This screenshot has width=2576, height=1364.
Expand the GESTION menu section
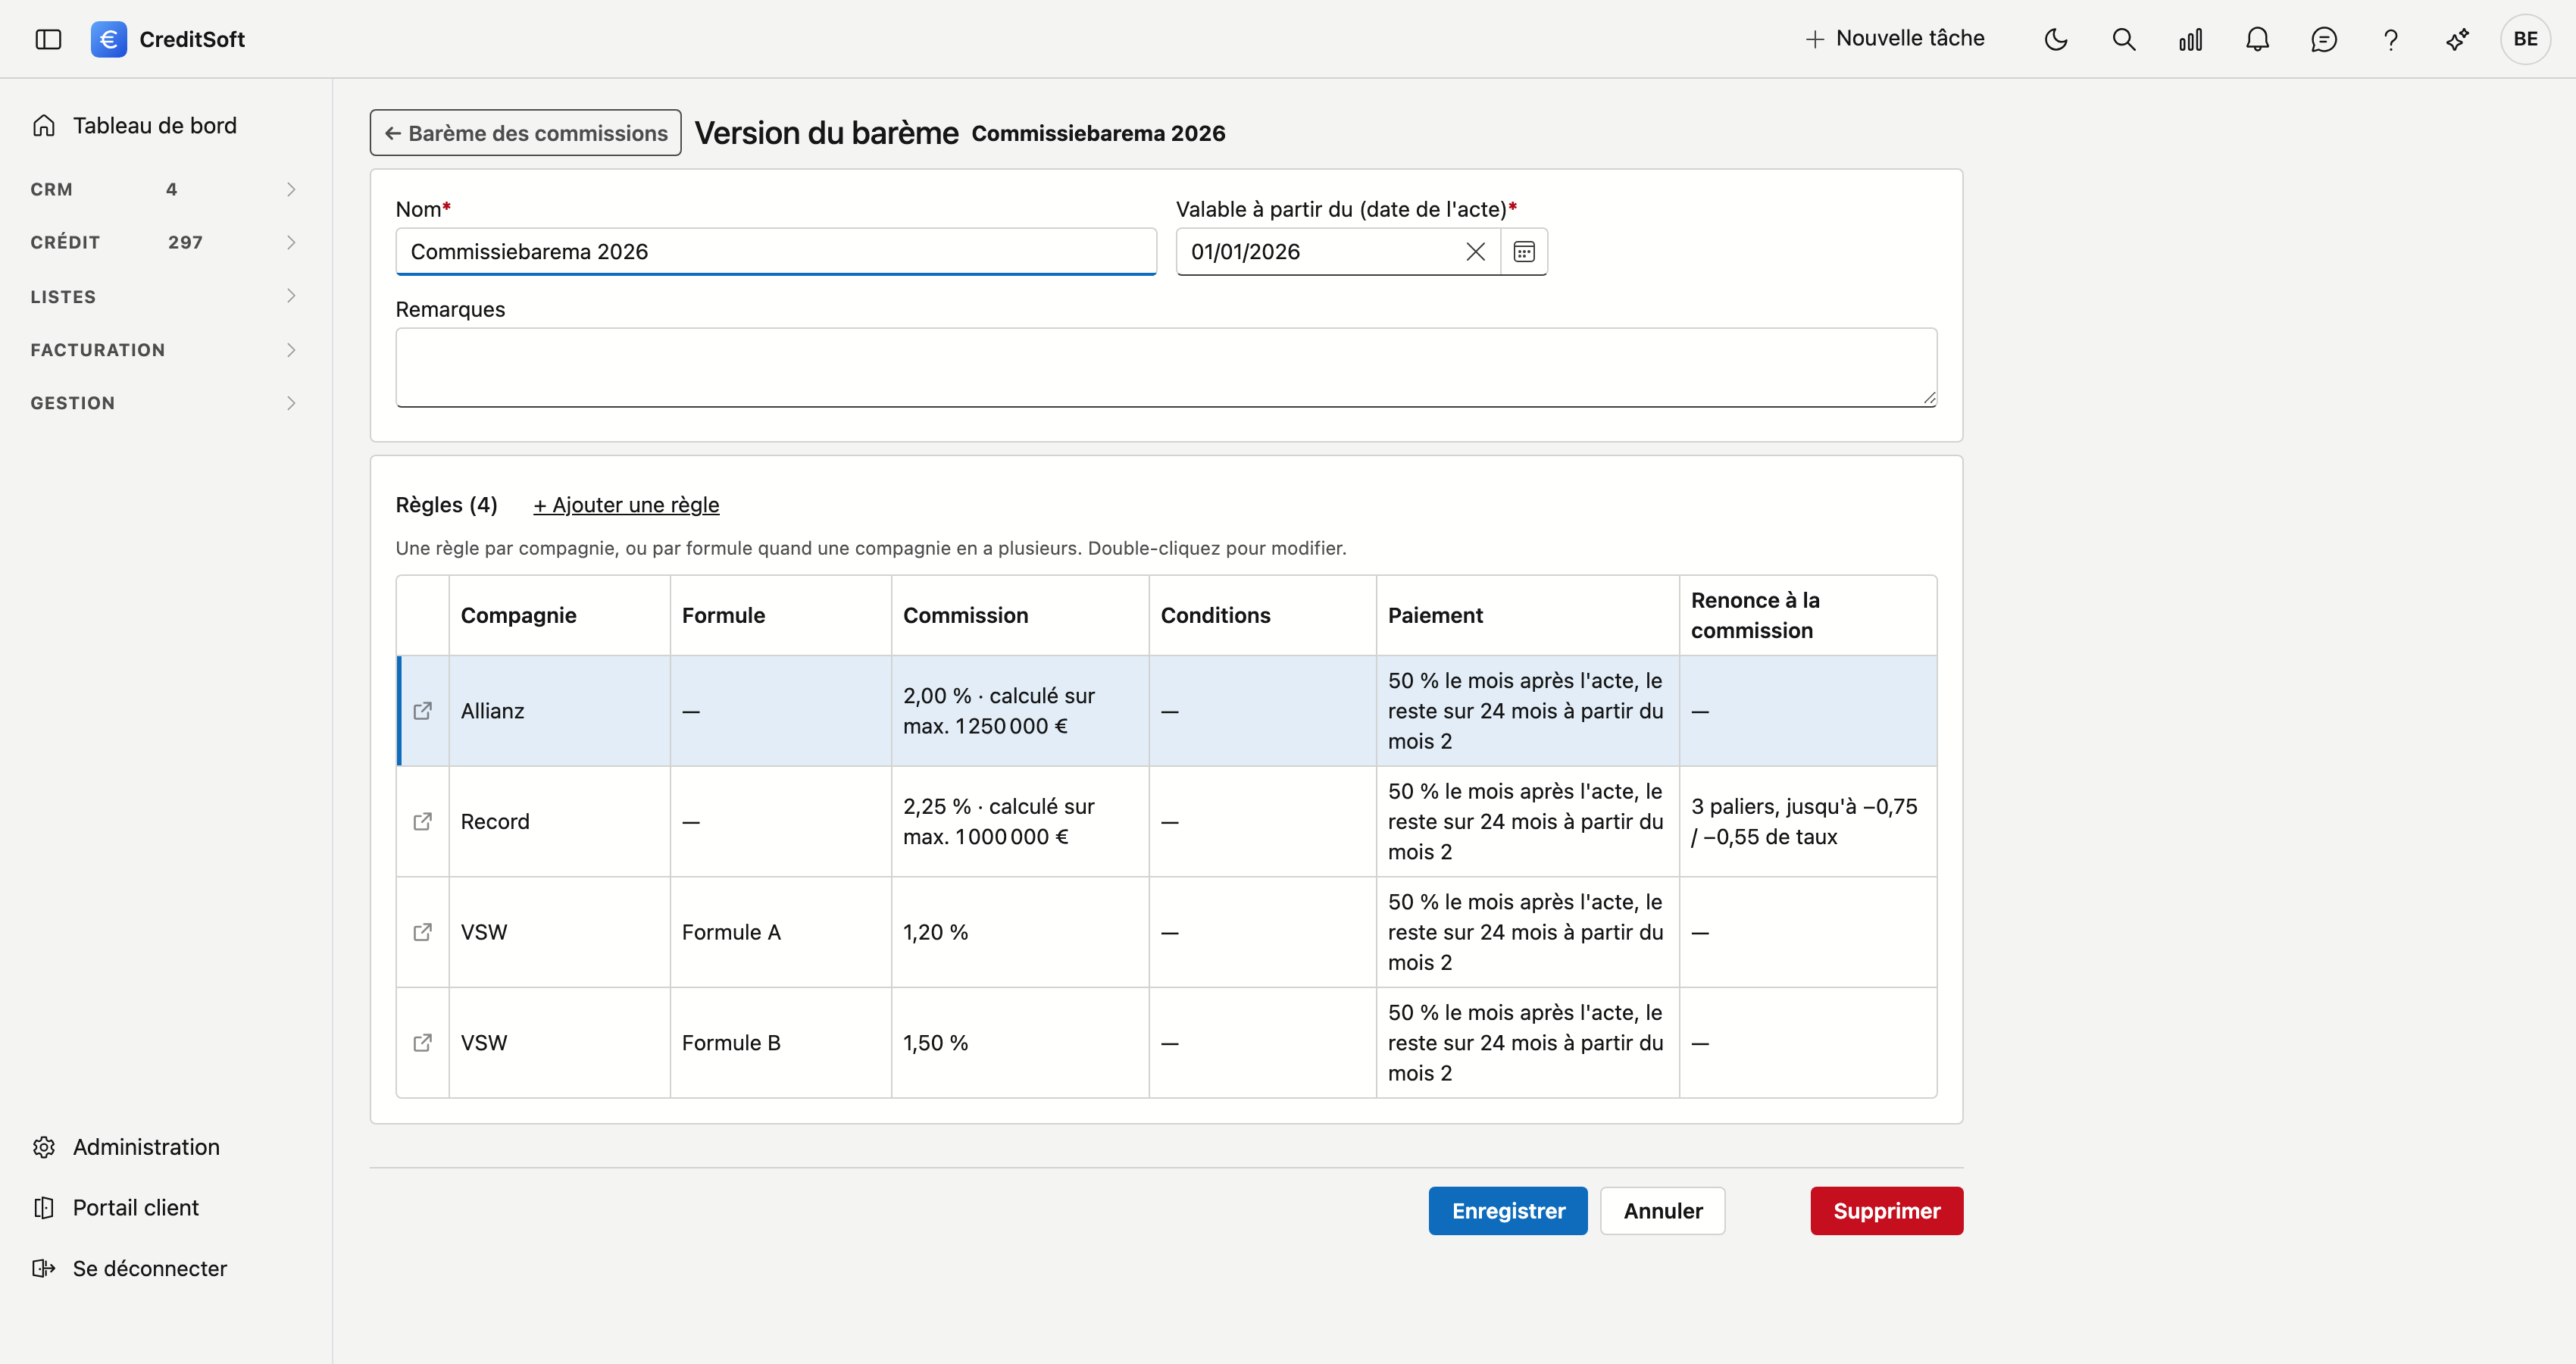point(165,403)
